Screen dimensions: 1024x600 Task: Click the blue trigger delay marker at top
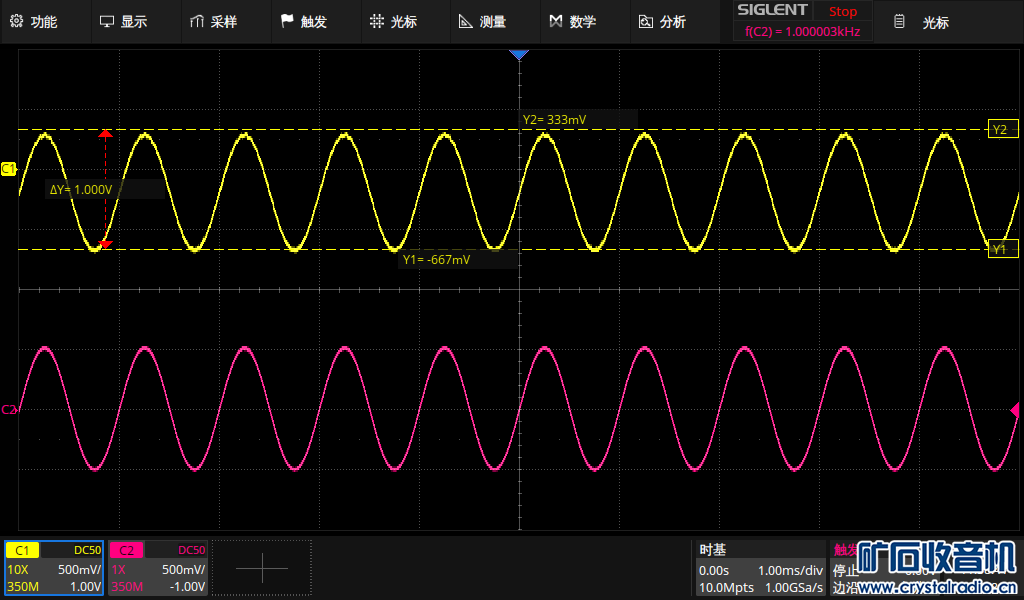pyautogui.click(x=518, y=55)
